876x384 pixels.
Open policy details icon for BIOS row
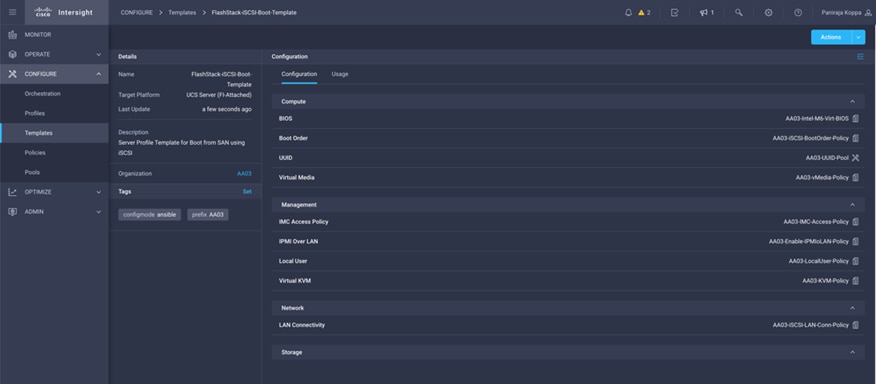(x=855, y=118)
